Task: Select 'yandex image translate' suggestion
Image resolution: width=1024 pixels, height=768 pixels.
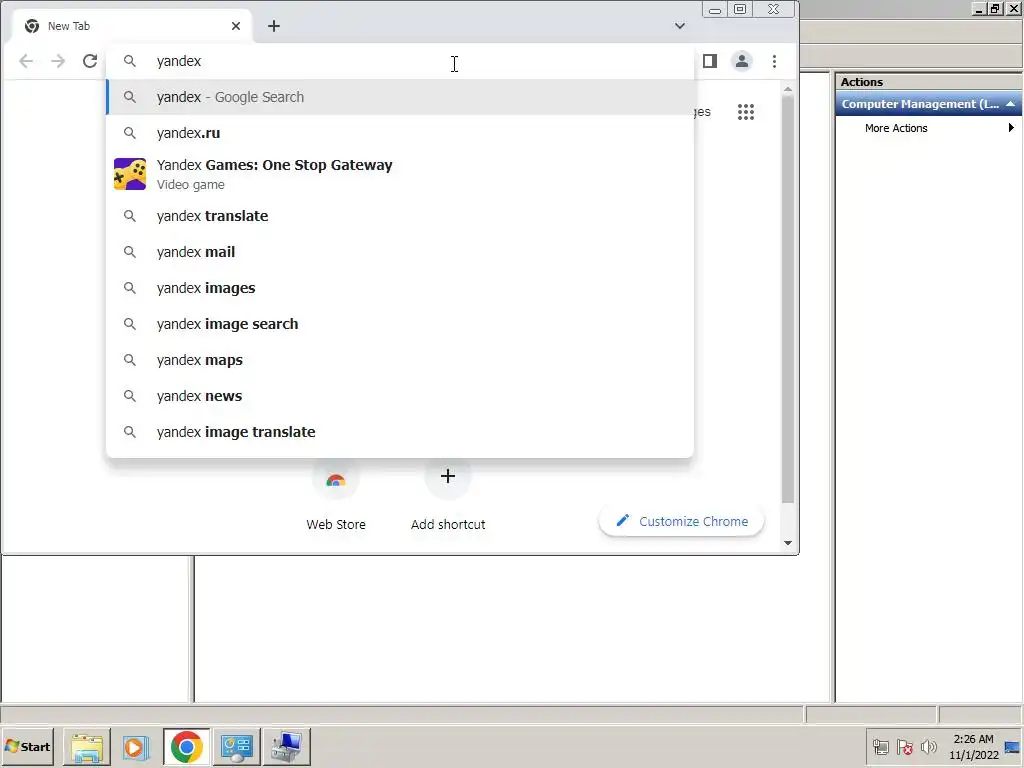Action: [400, 432]
